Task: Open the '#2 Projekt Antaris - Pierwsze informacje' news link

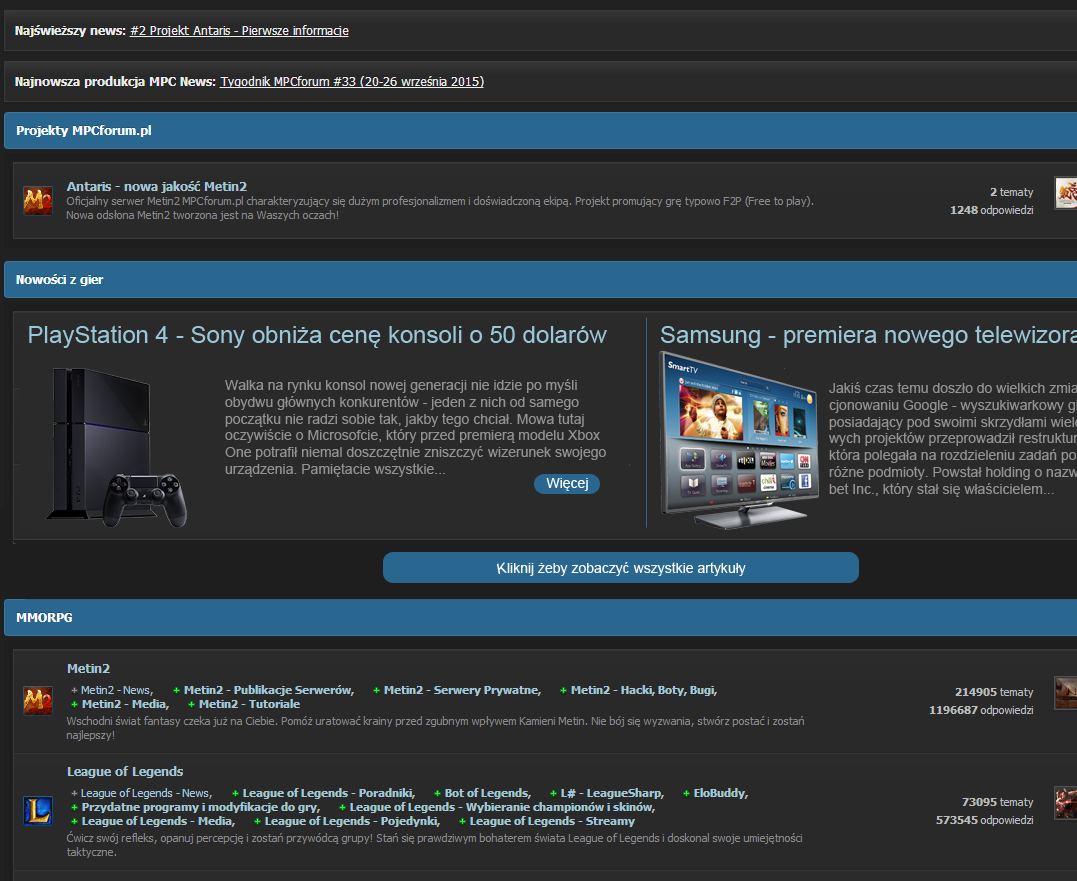Action: coord(239,31)
